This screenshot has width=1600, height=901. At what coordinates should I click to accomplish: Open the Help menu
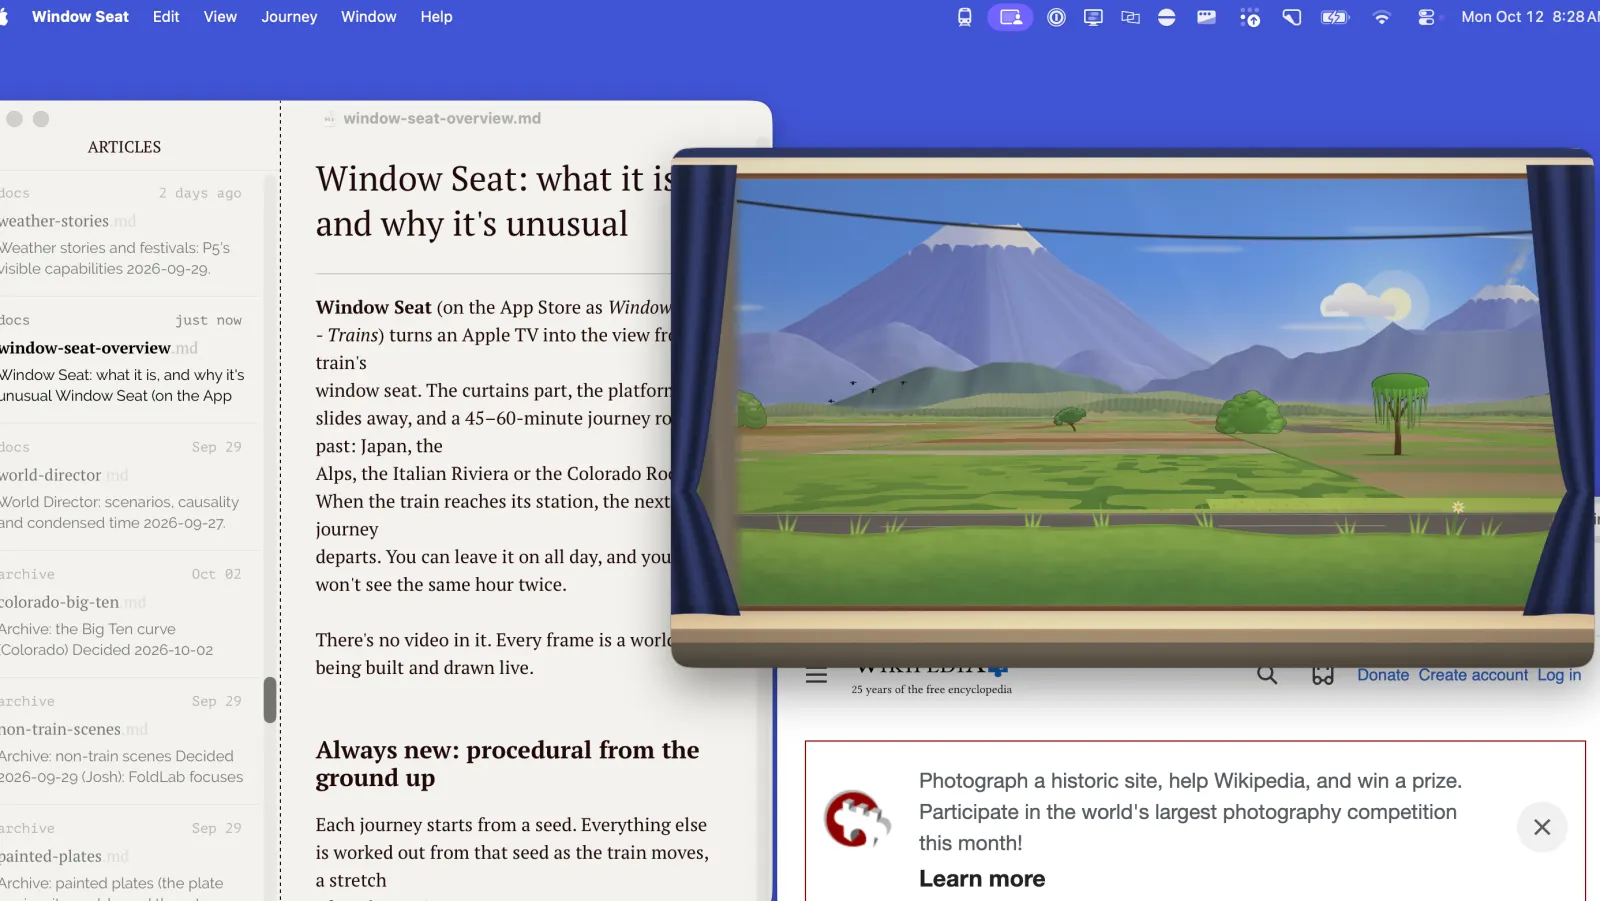436,17
